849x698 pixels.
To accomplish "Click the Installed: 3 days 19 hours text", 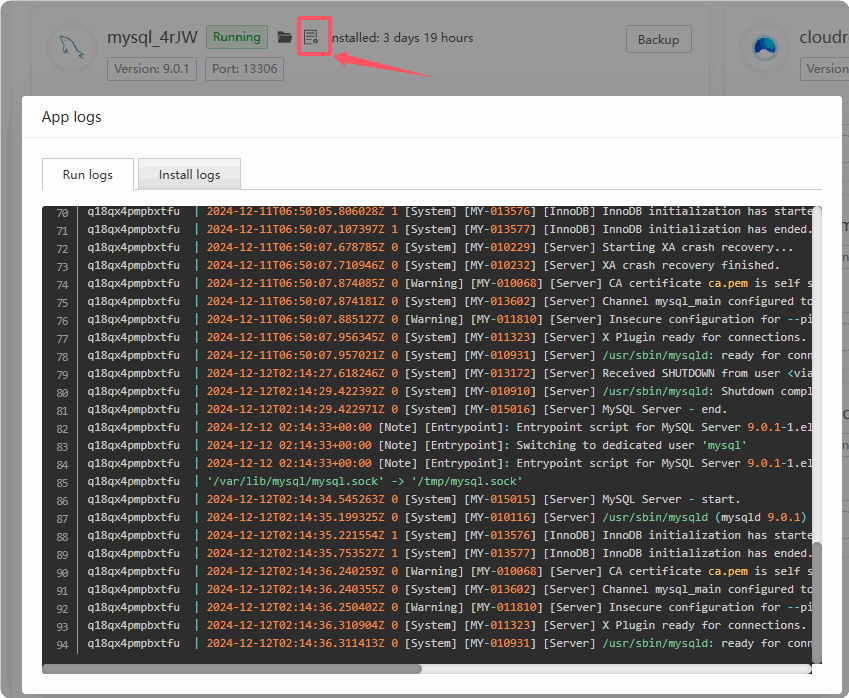I will (402, 38).
